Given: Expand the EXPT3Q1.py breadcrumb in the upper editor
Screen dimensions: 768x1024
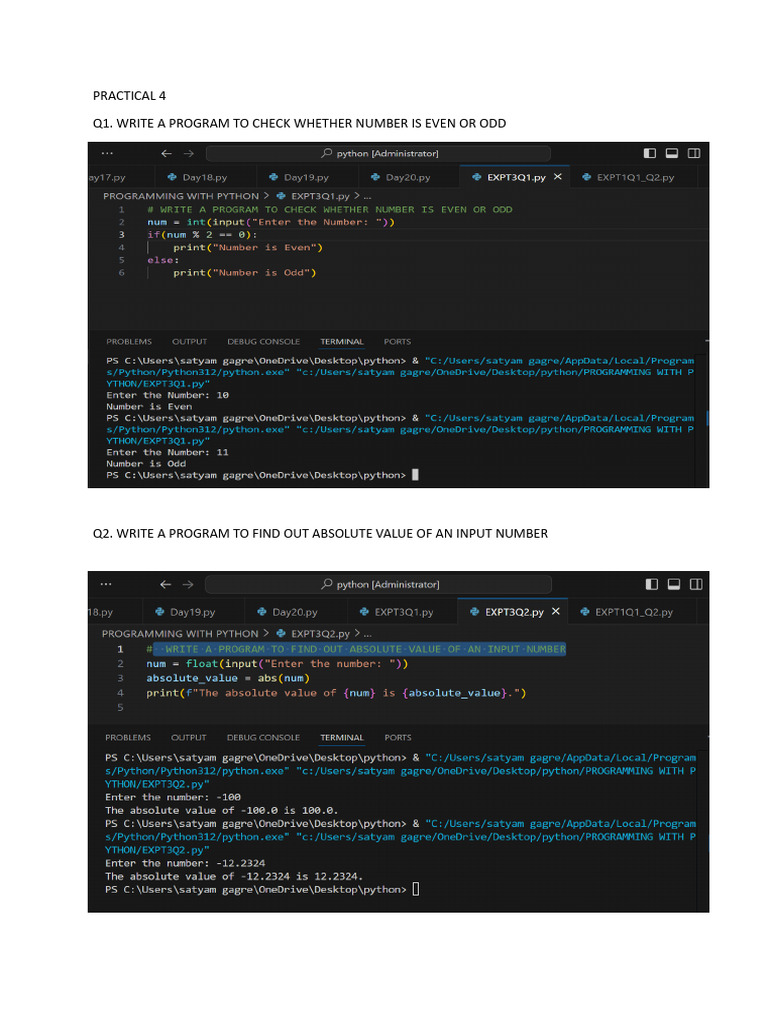Looking at the screenshot, I should click(x=316, y=196).
